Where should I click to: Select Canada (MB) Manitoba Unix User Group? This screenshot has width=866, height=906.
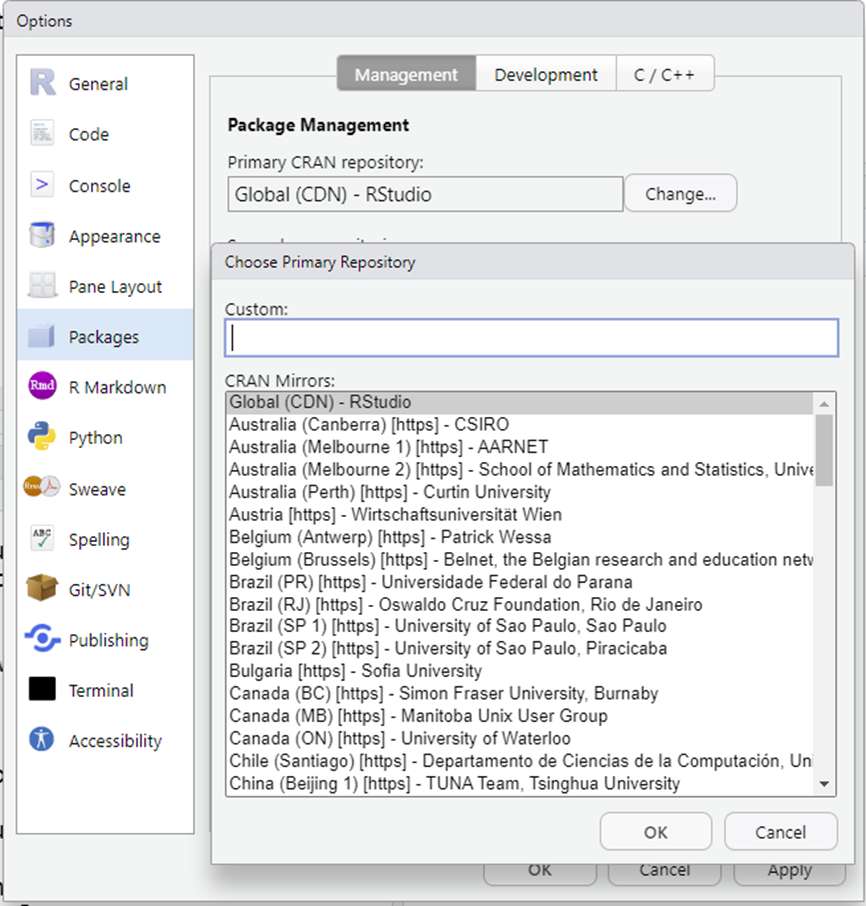pyautogui.click(x=519, y=716)
